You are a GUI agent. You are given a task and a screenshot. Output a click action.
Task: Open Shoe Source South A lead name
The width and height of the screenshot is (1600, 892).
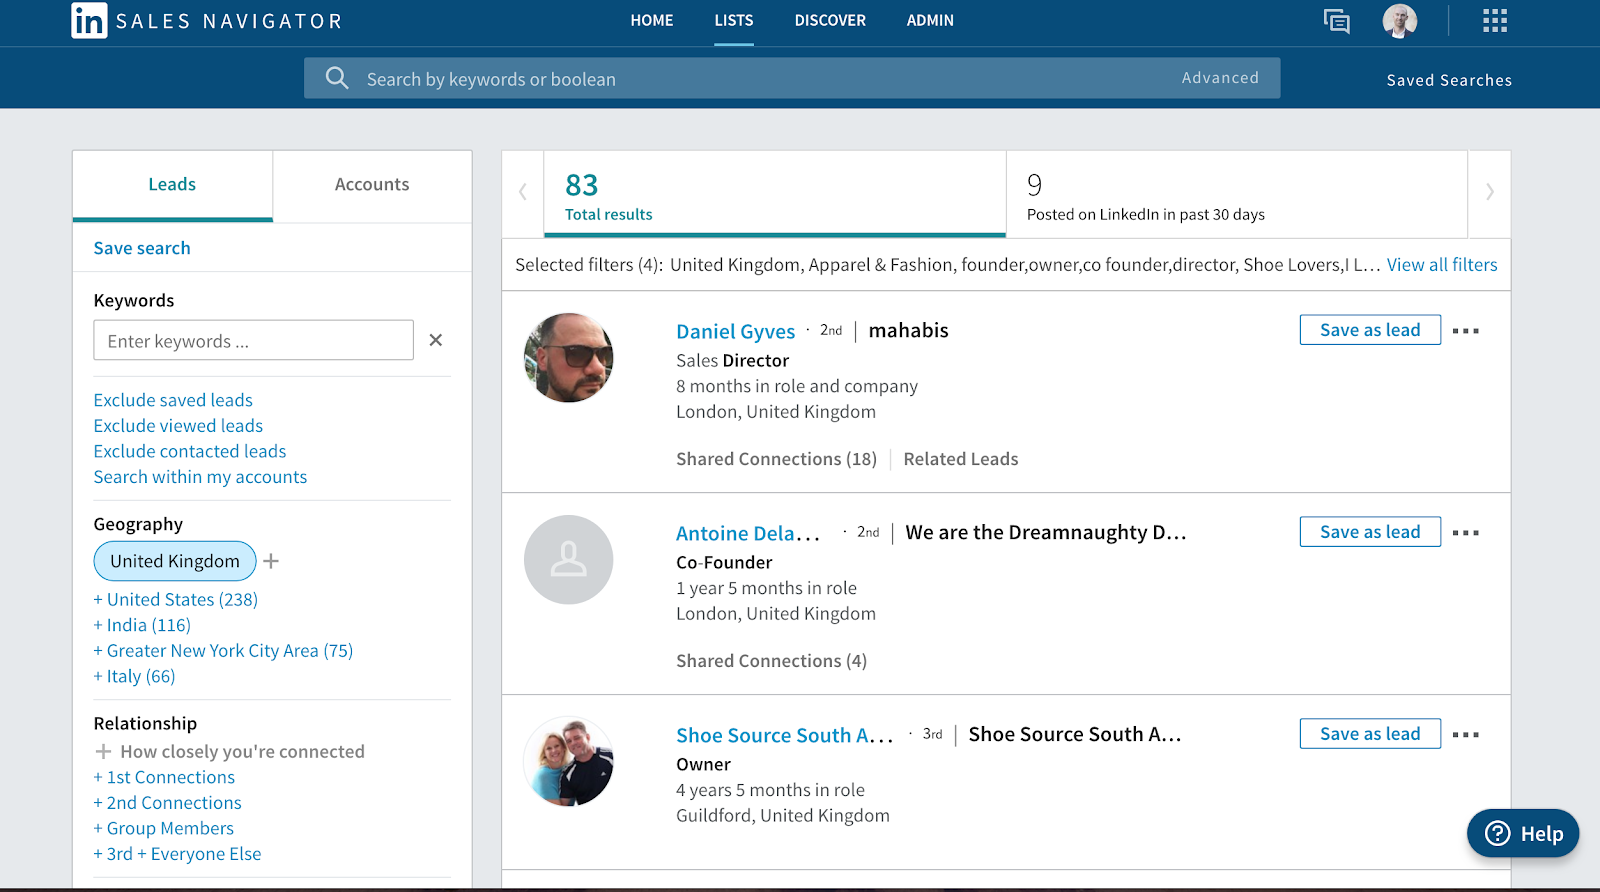coord(785,736)
